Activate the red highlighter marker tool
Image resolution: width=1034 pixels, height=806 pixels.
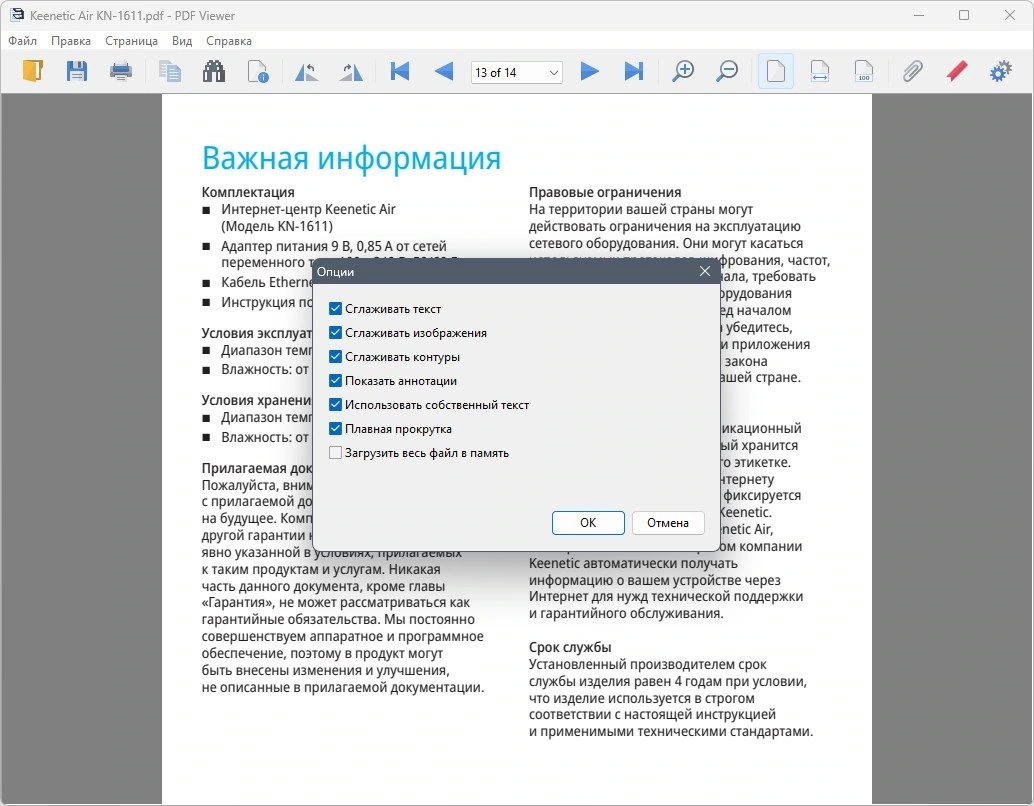957,71
